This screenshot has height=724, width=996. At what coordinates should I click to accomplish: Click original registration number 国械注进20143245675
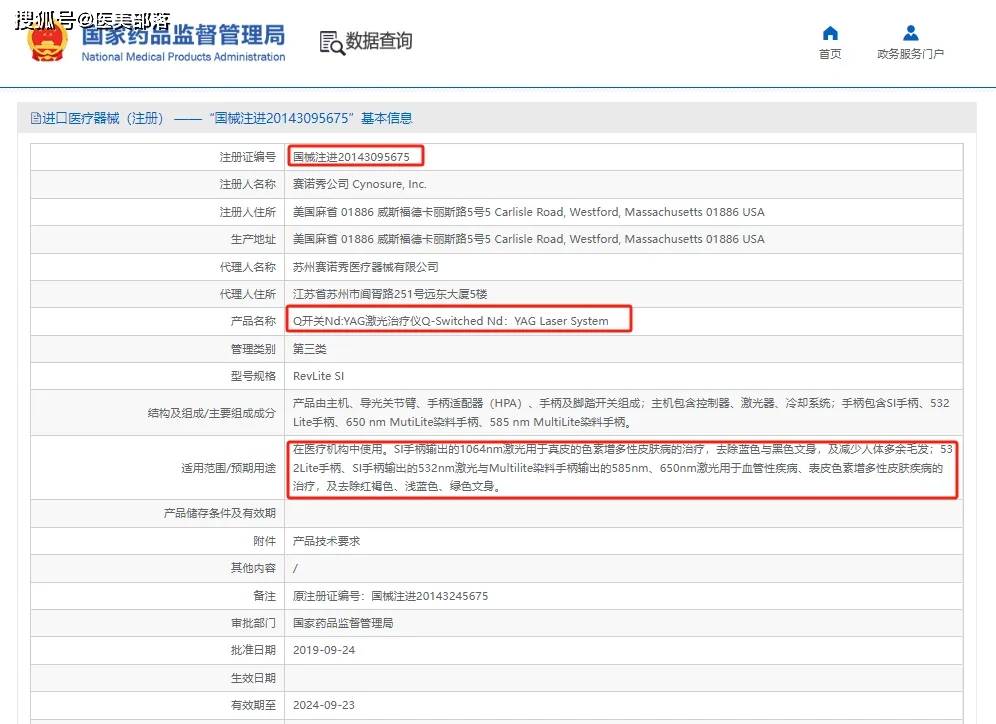(x=429, y=596)
